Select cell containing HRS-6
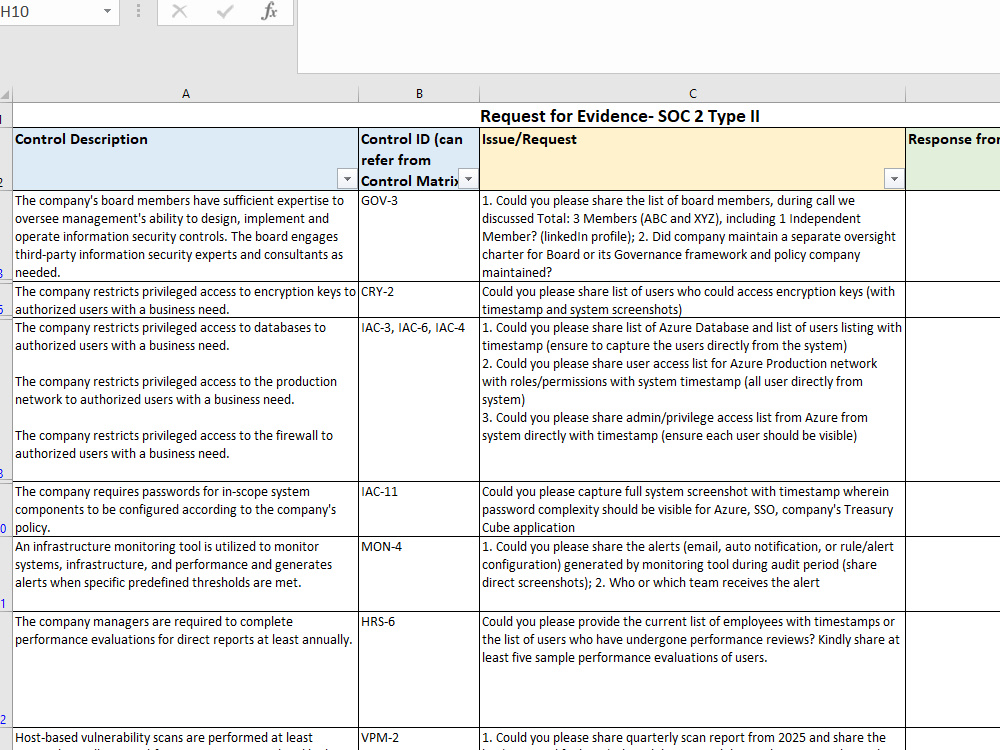Image resolution: width=1000 pixels, height=750 pixels. coord(419,670)
